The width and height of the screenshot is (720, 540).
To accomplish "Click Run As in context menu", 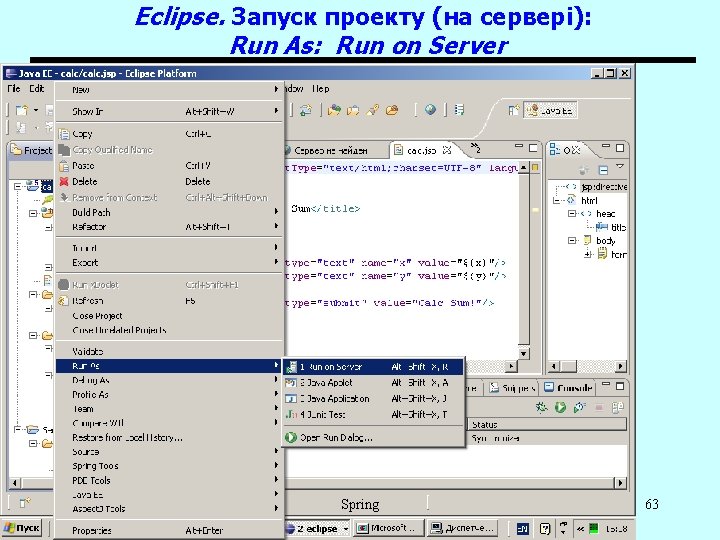I will click(x=169, y=366).
